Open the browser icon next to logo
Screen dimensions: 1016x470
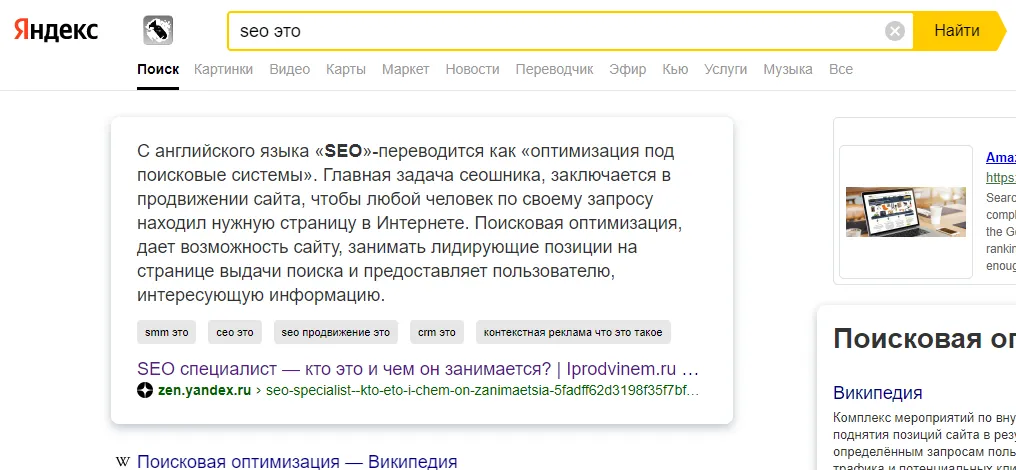(x=158, y=30)
